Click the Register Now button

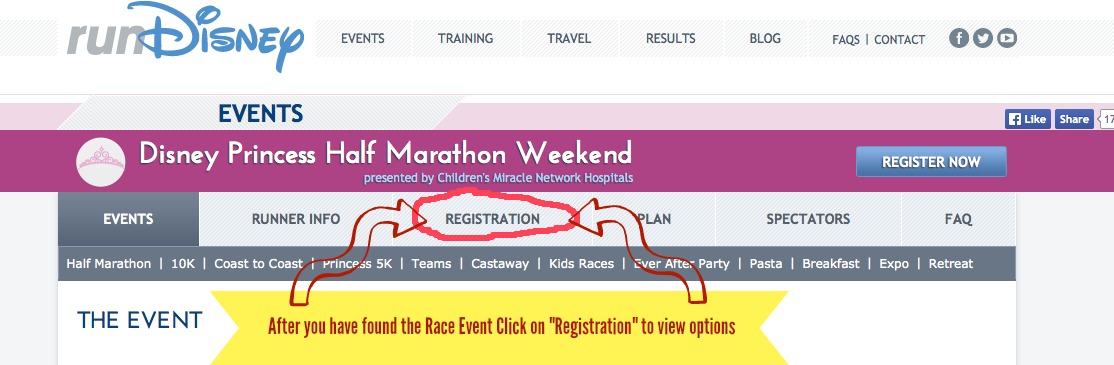[x=931, y=162]
